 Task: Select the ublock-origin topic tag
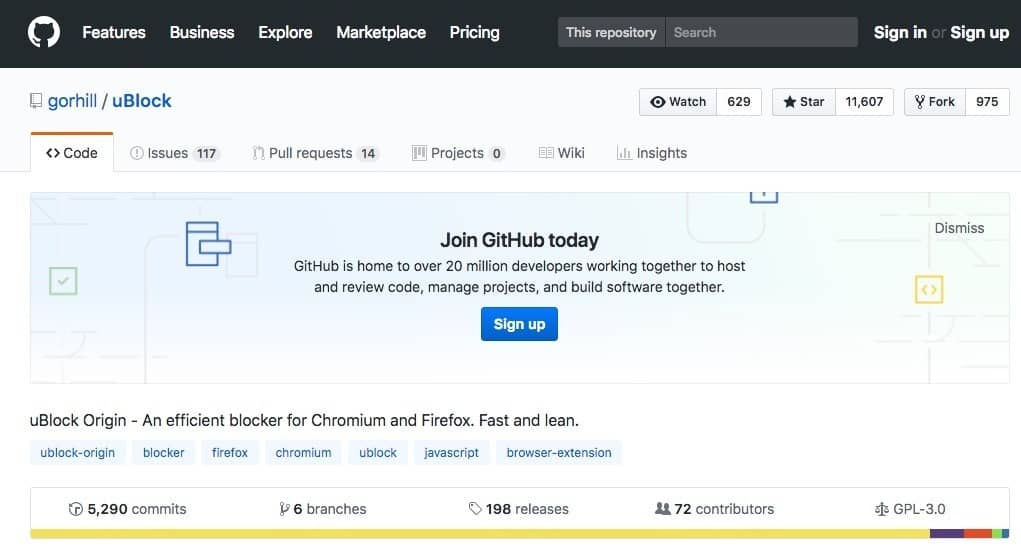pyautogui.click(x=77, y=453)
